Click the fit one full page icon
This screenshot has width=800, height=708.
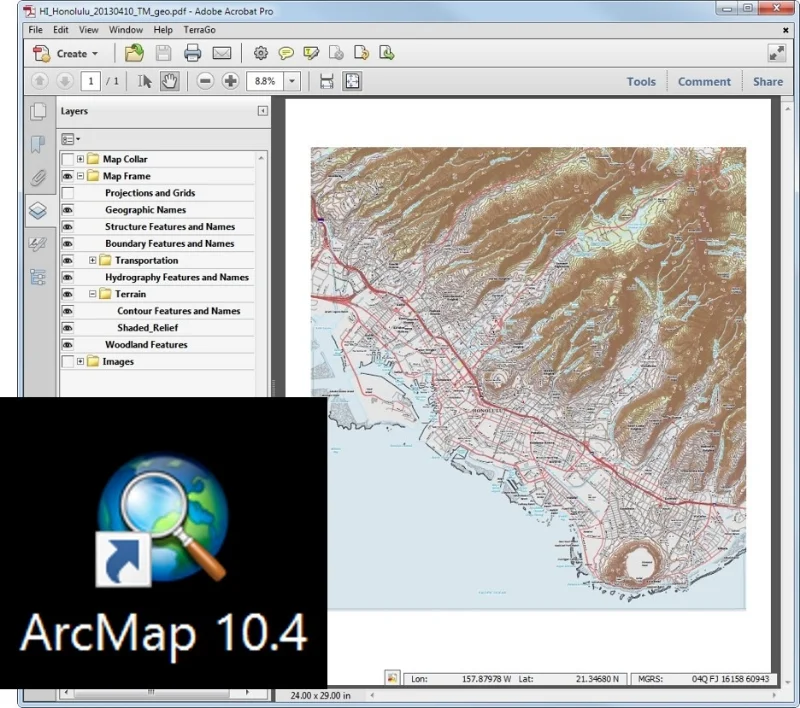point(352,81)
